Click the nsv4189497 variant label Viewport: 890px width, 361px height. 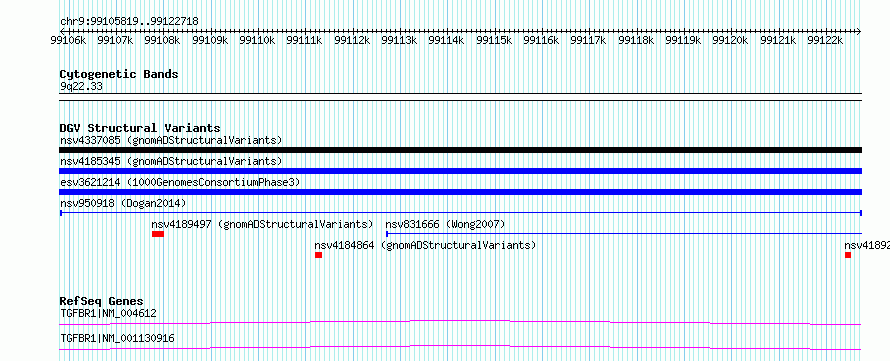tap(262, 224)
